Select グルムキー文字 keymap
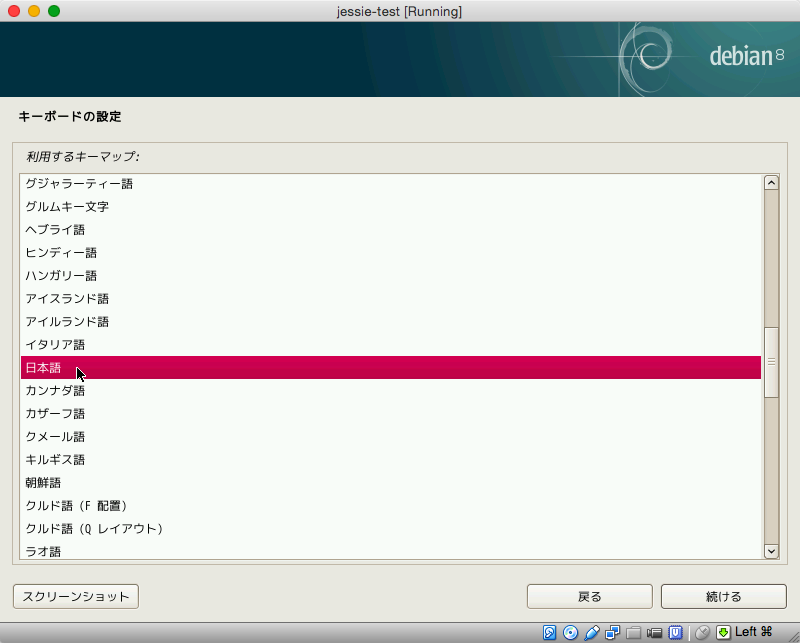 (391, 207)
